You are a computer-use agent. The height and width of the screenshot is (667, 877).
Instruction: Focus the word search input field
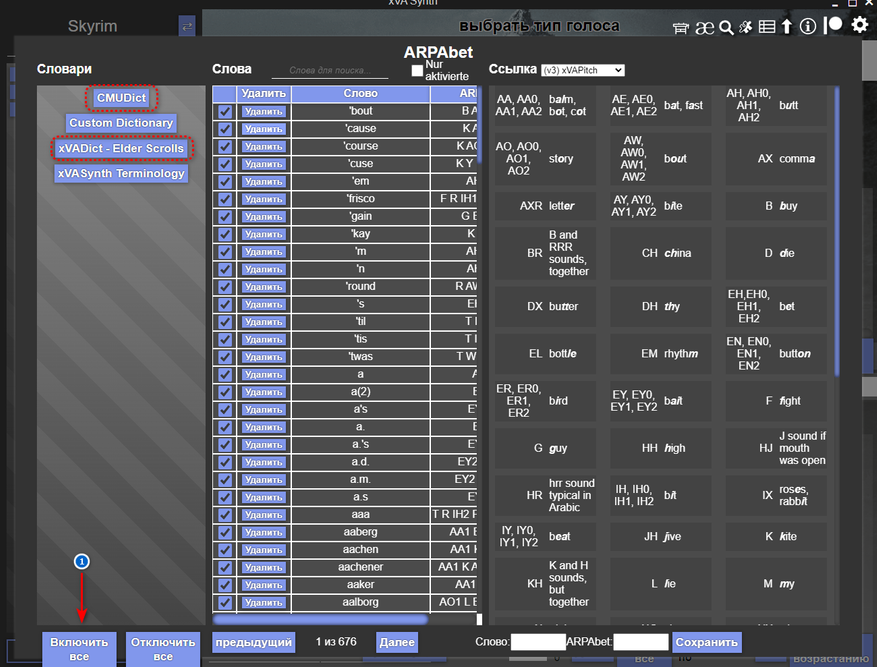pos(330,70)
